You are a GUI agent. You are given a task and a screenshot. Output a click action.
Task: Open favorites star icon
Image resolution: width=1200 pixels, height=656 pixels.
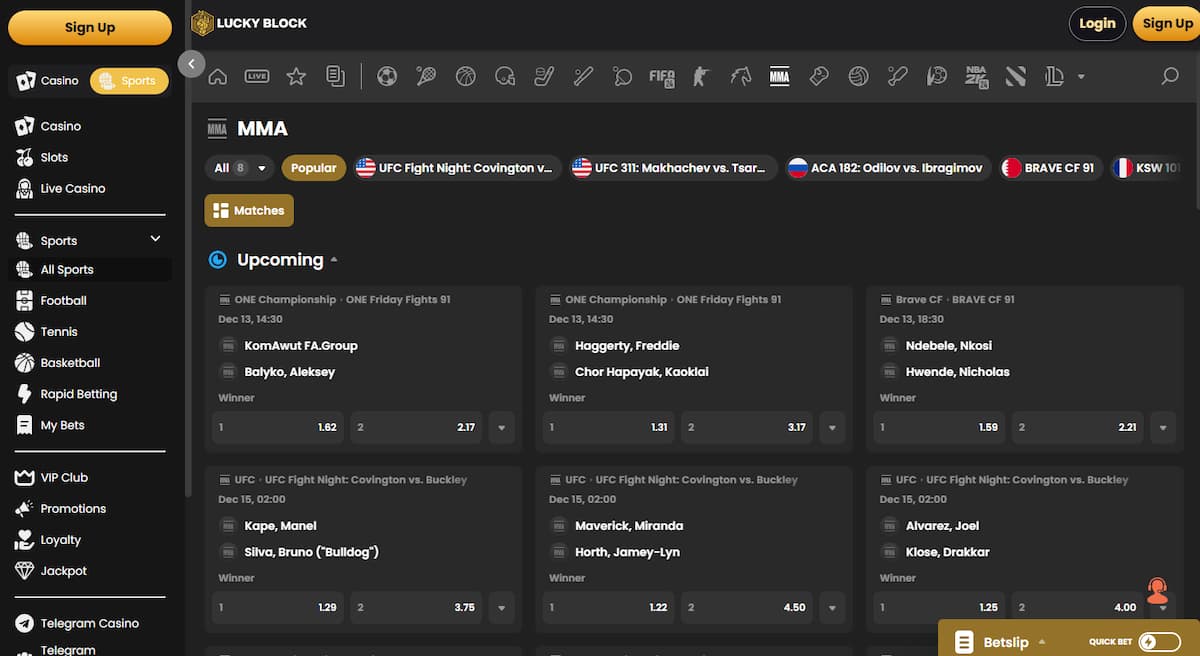pos(296,76)
